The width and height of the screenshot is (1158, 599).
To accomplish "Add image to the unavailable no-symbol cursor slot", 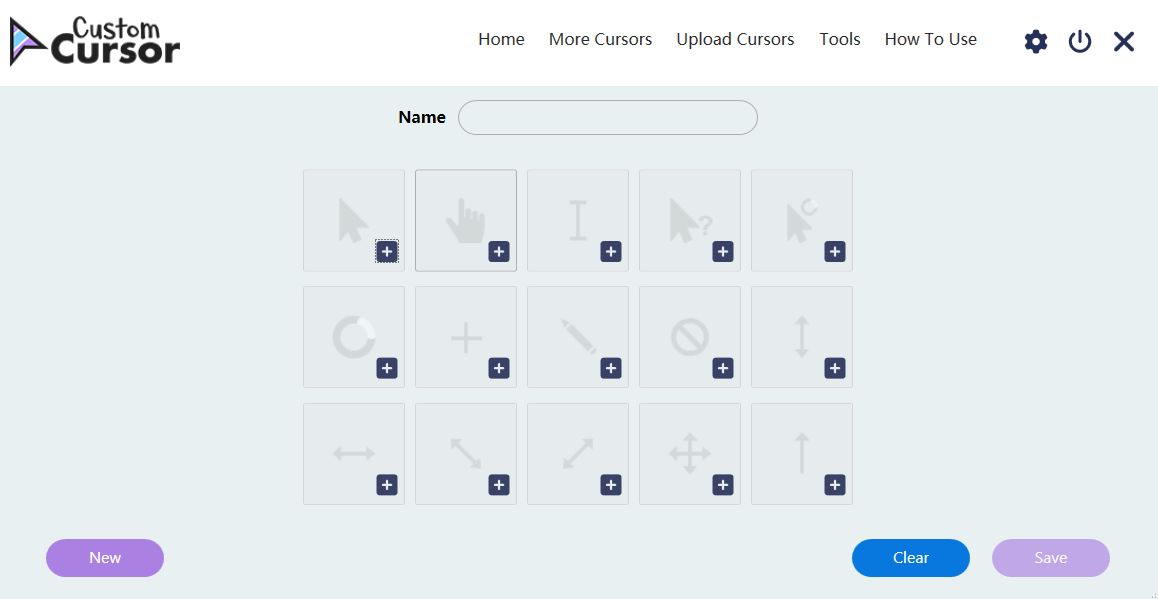I will pos(723,368).
